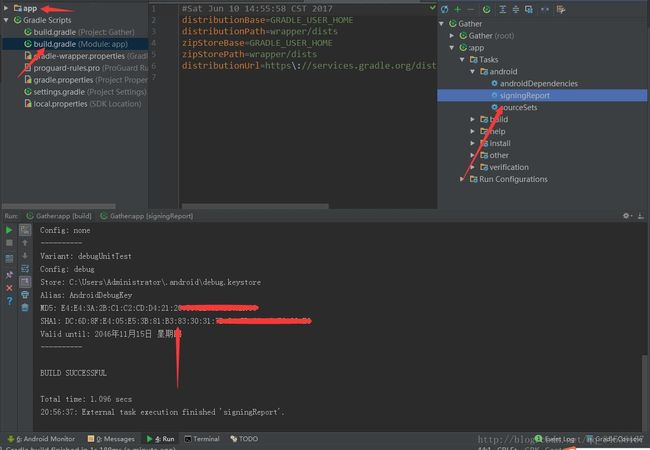
Task: Toggle soft-wrap in the Run console
Action: (x=25, y=269)
